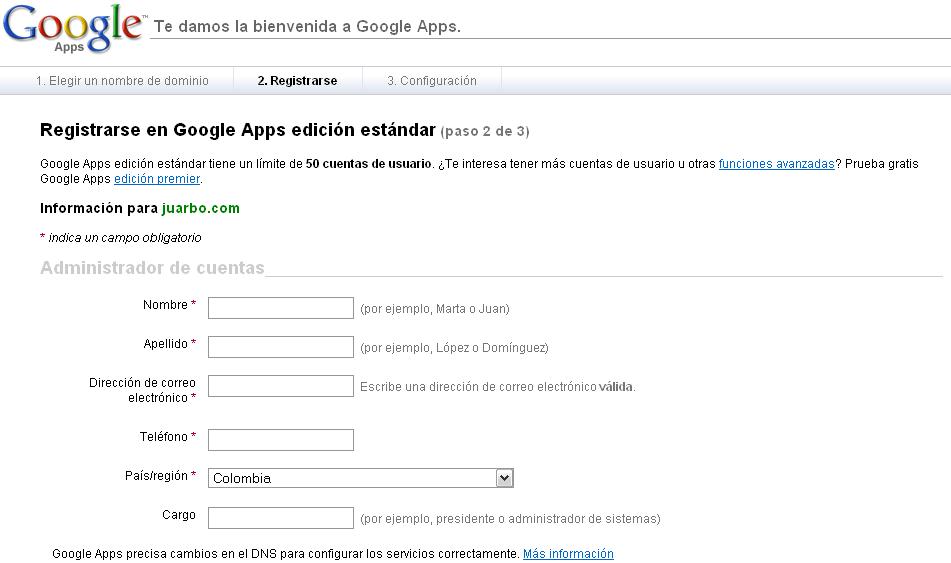Focus the Nombre input field
This screenshot has height=563, width=951.
tap(281, 308)
